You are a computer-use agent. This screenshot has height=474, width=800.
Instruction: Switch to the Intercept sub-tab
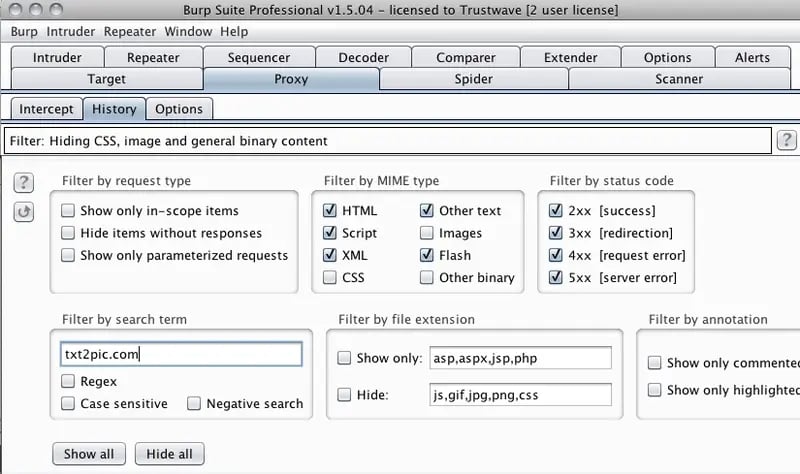(x=46, y=109)
